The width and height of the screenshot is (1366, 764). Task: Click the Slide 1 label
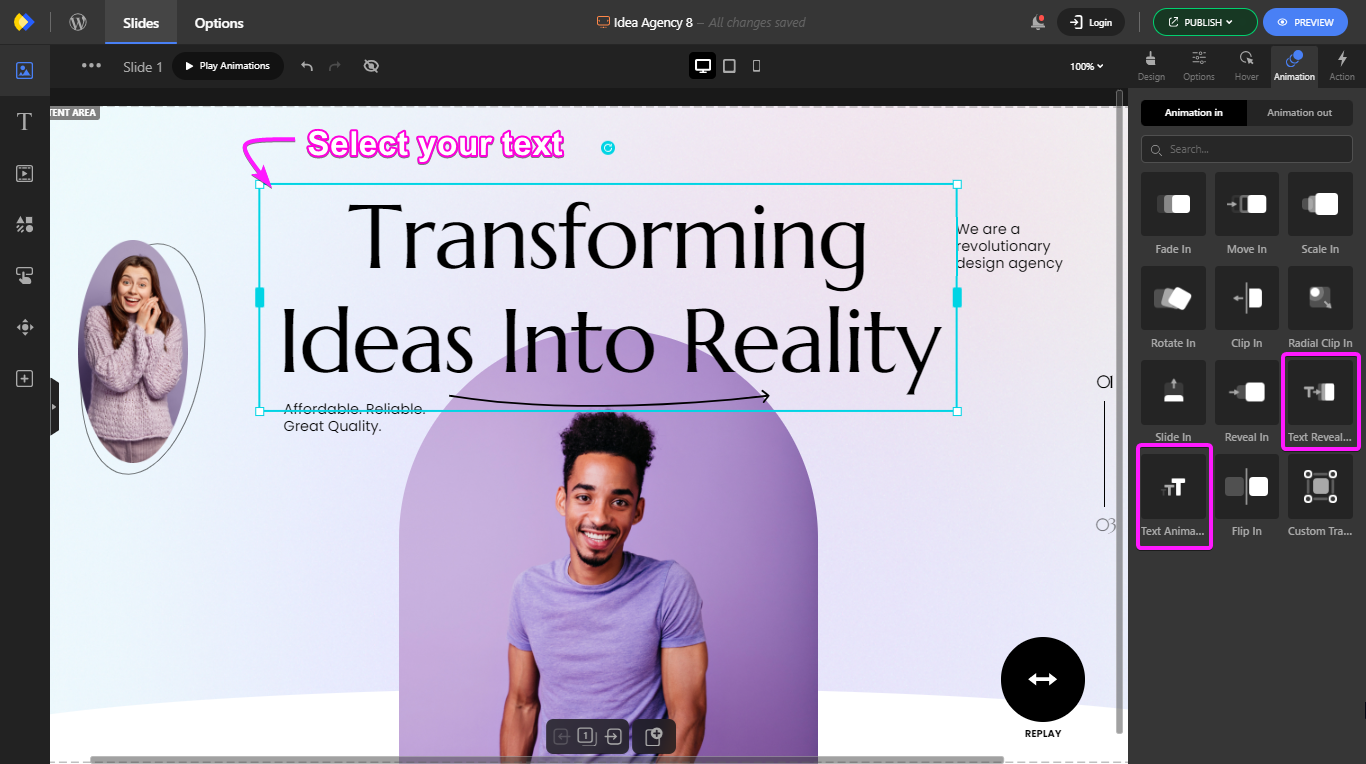(143, 67)
